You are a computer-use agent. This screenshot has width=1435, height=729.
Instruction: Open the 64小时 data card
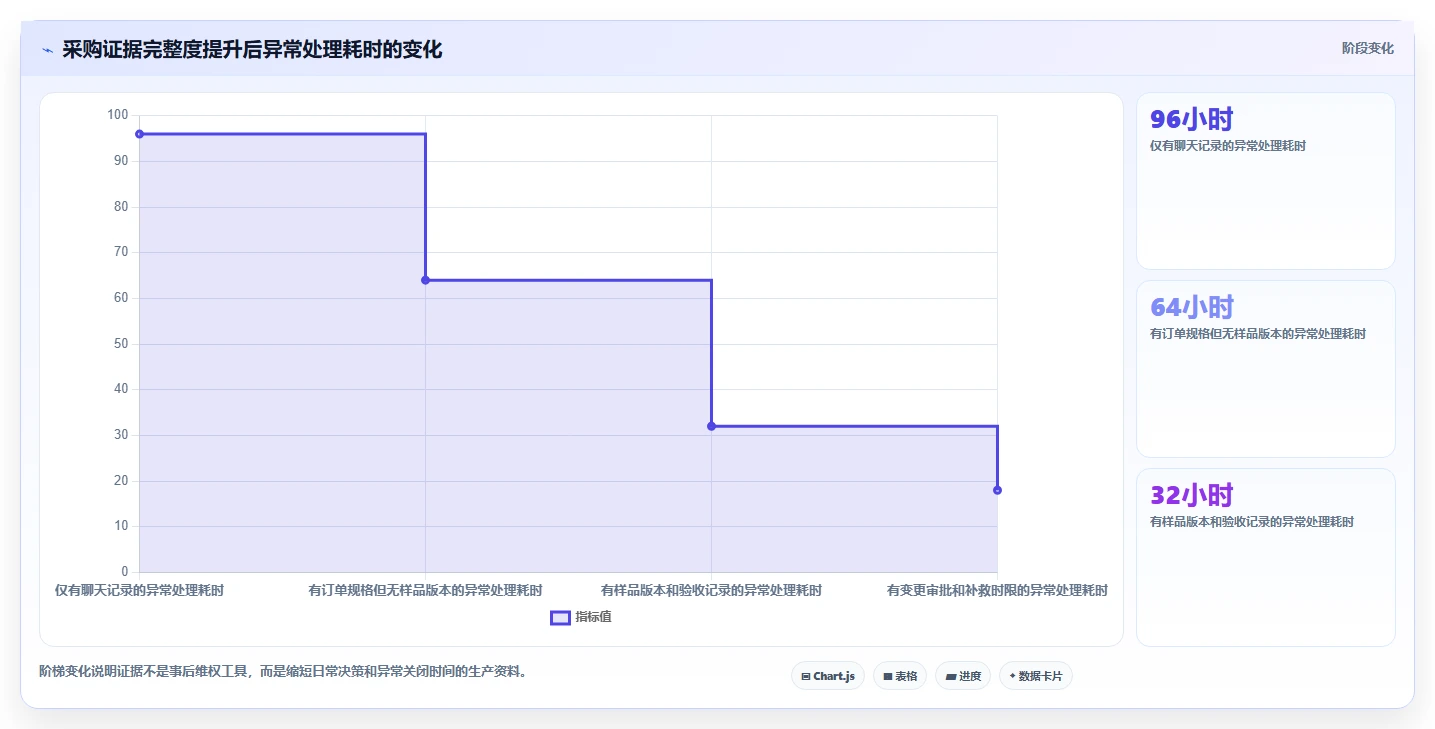click(x=1265, y=369)
